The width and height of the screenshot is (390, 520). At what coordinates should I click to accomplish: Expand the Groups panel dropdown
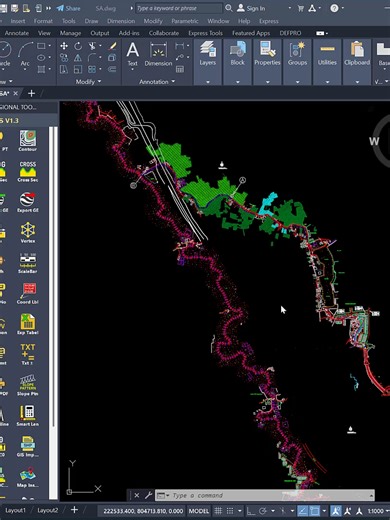point(297,82)
